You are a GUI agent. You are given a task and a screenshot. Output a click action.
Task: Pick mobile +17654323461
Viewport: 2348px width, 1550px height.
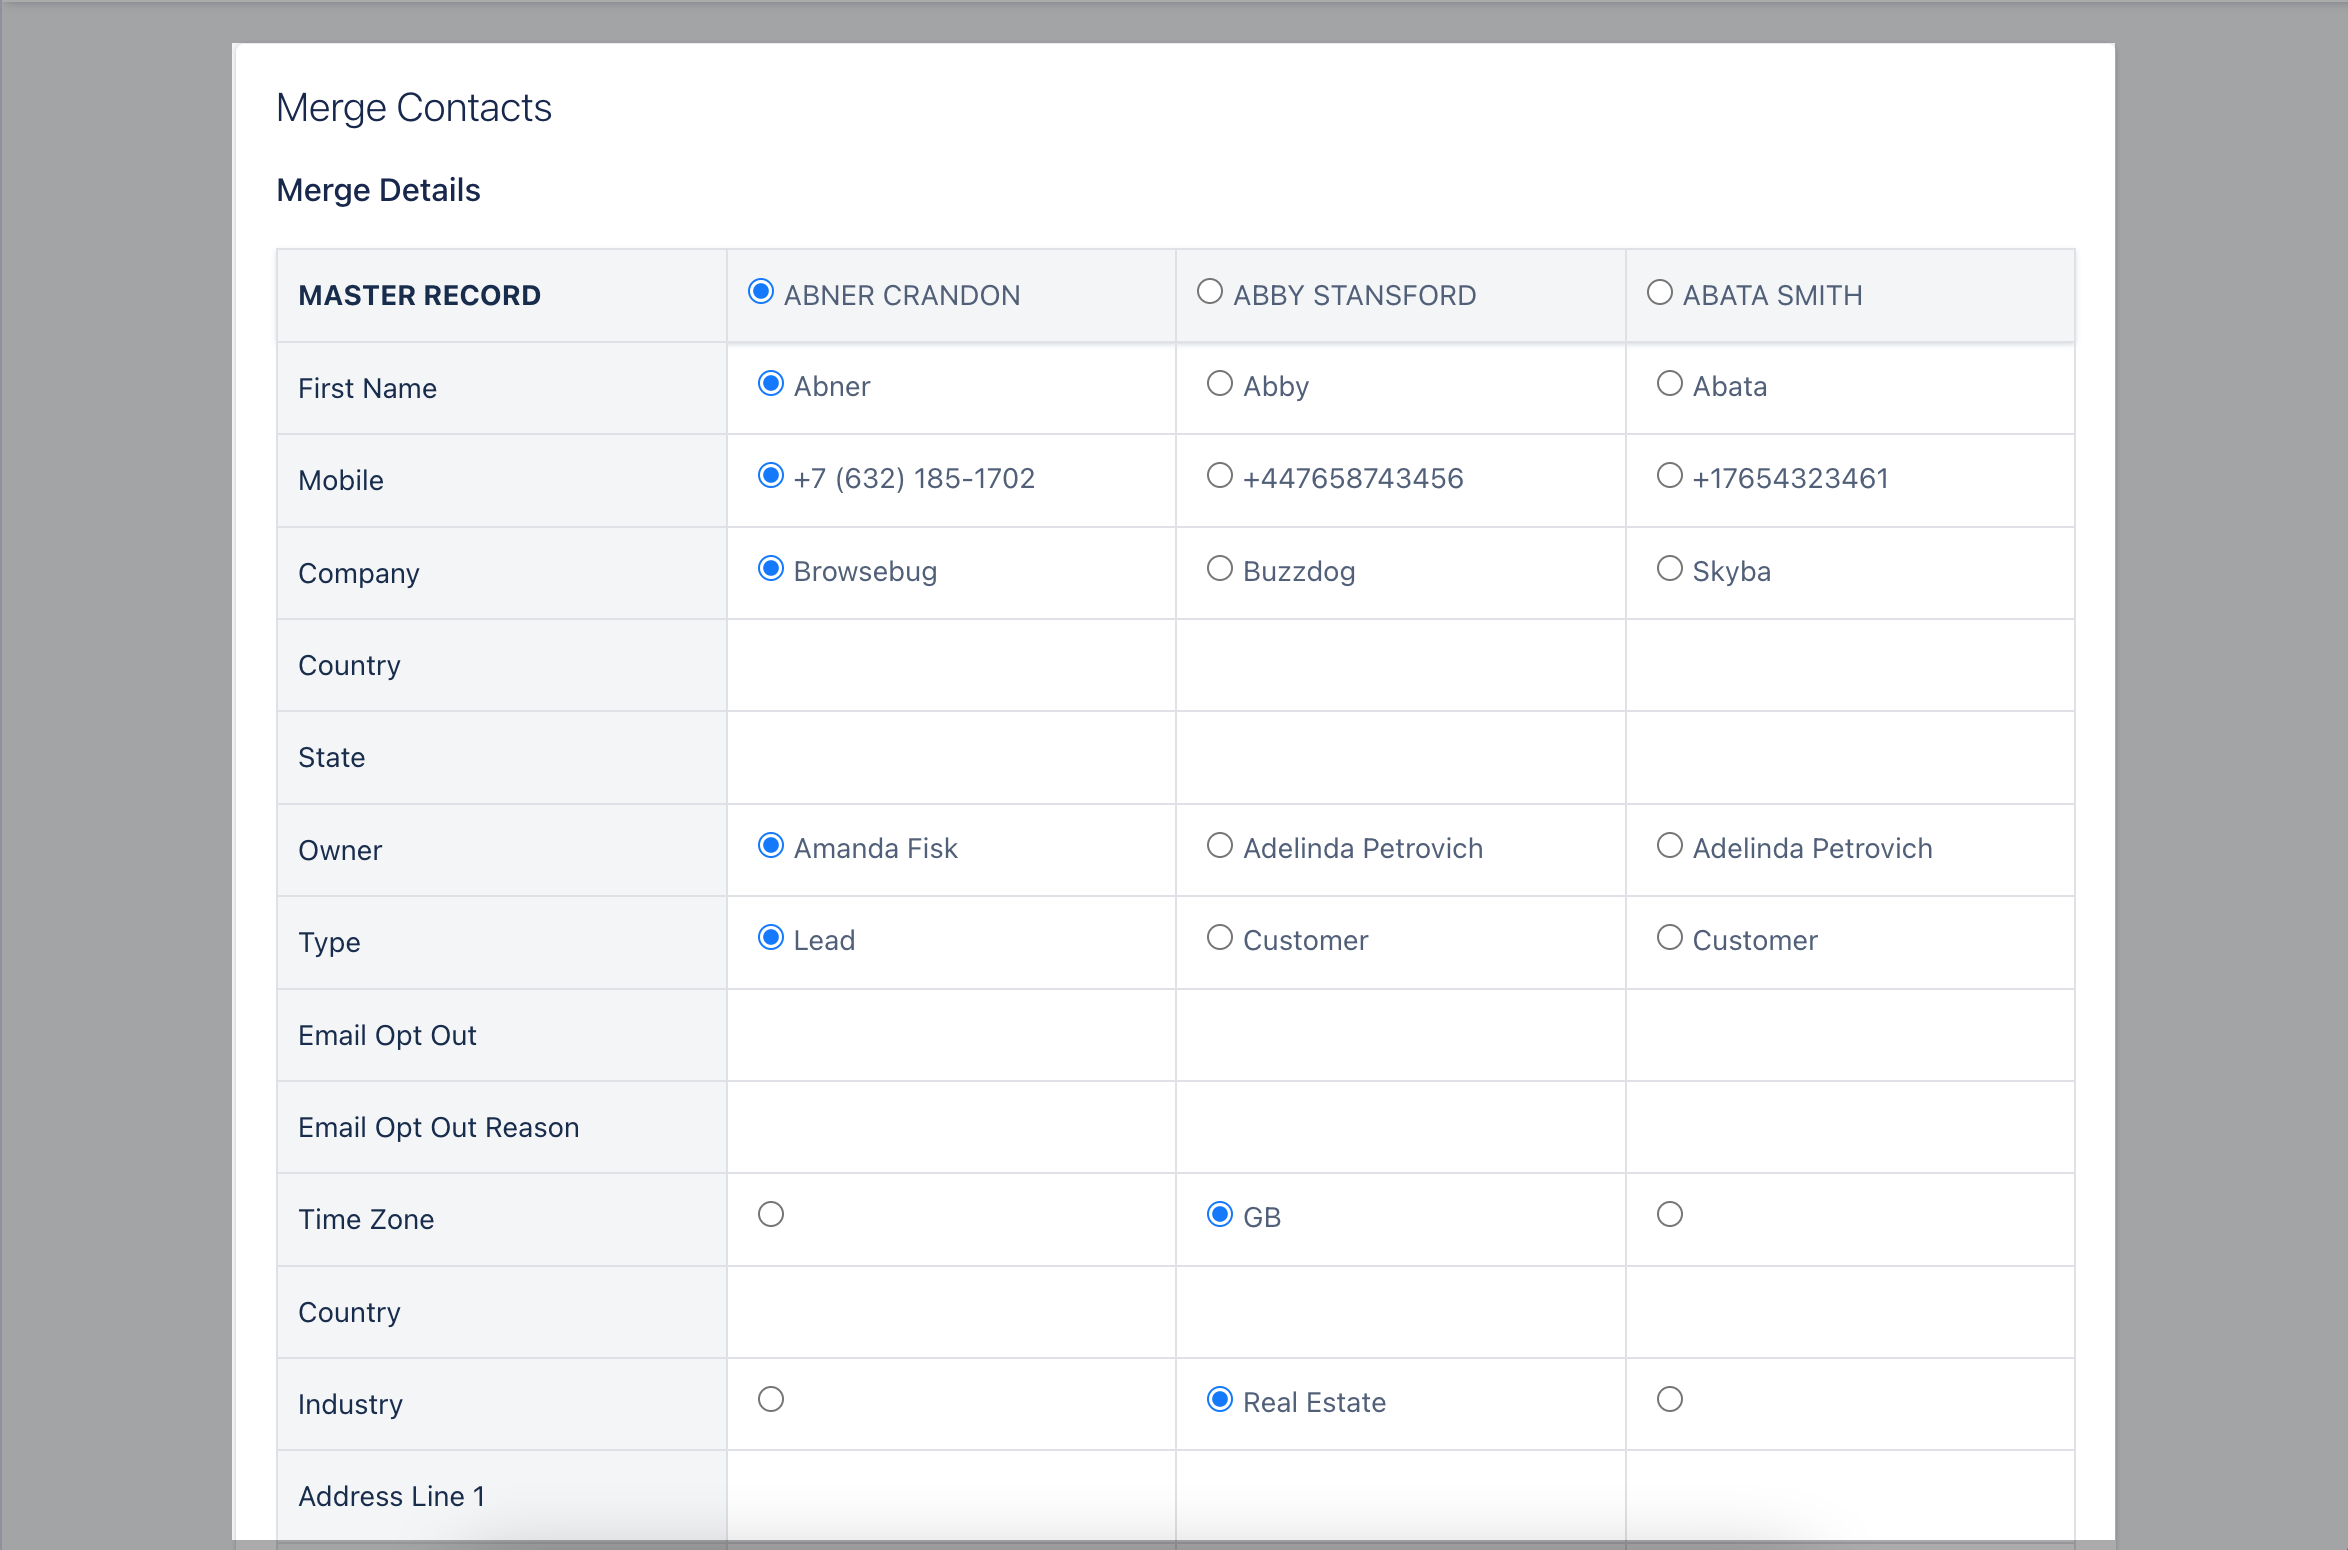click(x=1670, y=476)
